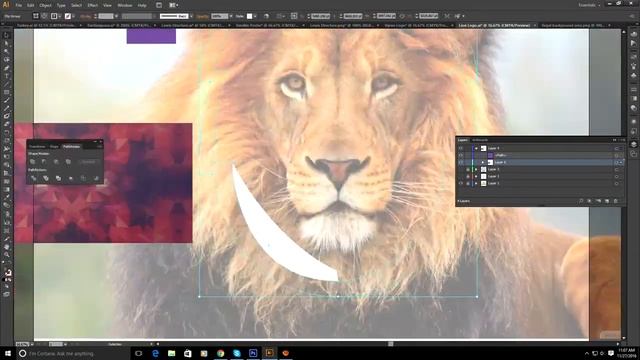Click the Delete Selection trash icon in Layers
Screen dimensions: 640x360
616,201
